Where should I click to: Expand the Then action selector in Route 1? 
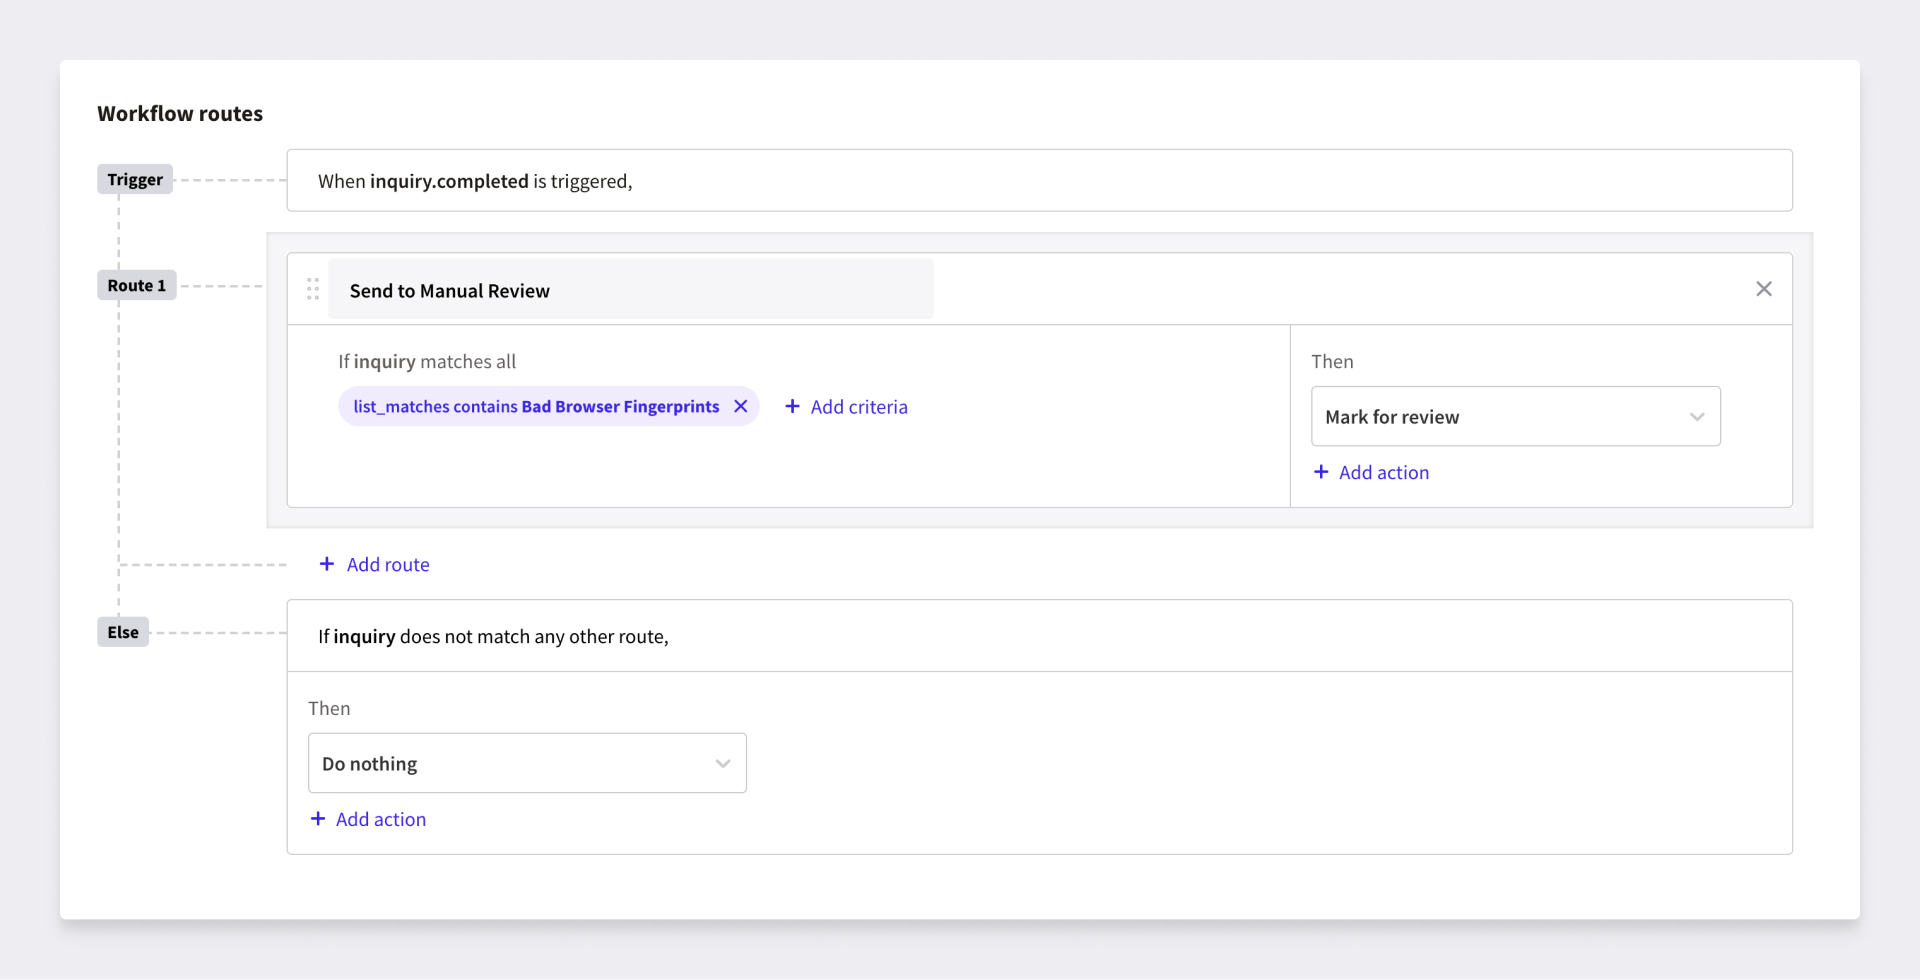(x=1515, y=416)
